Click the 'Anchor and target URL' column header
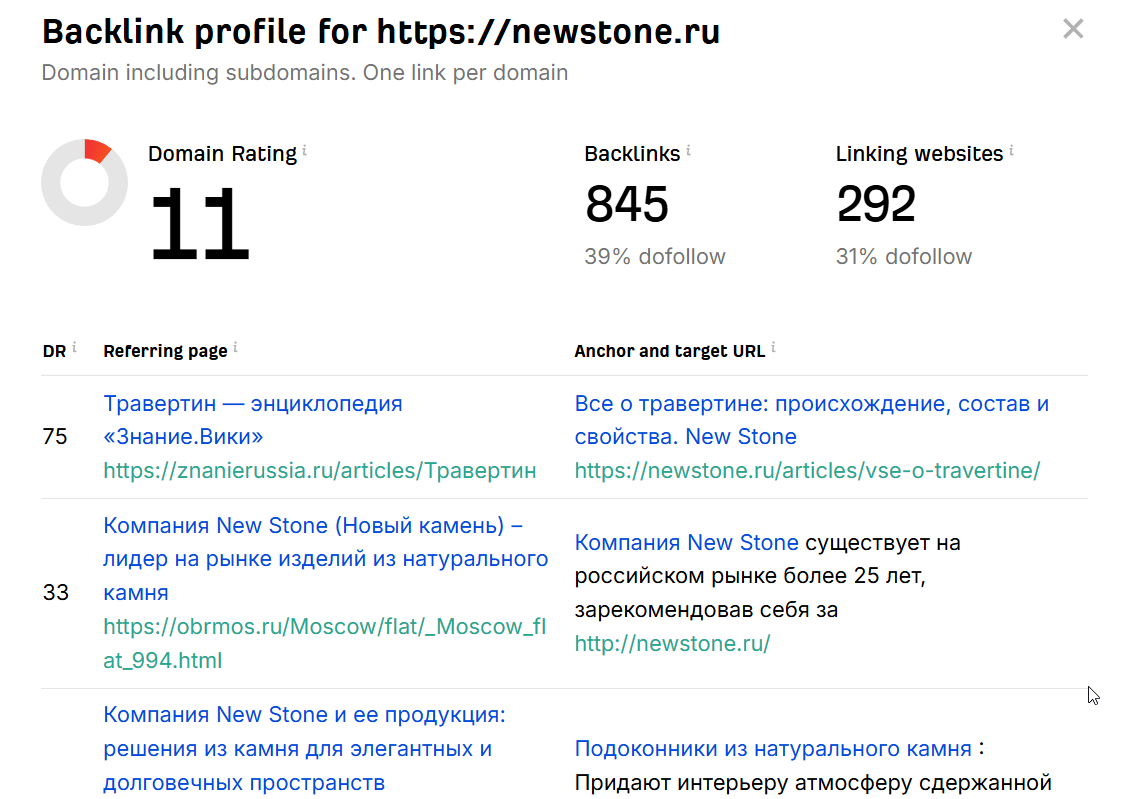Image resolution: width=1123 pixels, height=799 pixels. pyautogui.click(x=670, y=351)
